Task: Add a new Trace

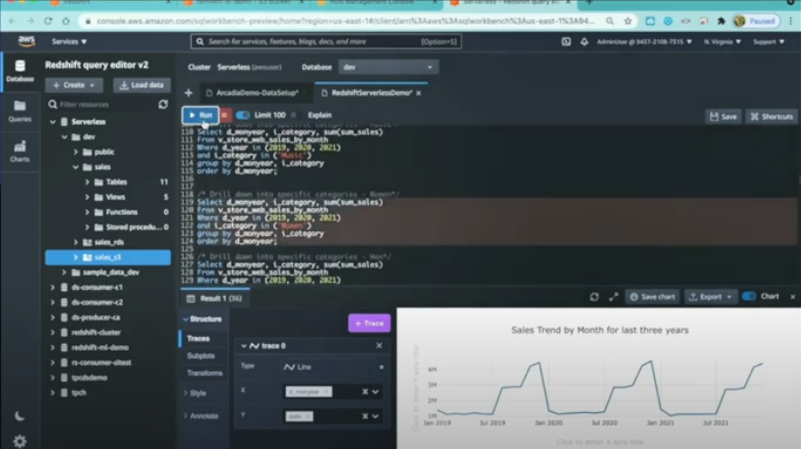Action: coord(369,323)
